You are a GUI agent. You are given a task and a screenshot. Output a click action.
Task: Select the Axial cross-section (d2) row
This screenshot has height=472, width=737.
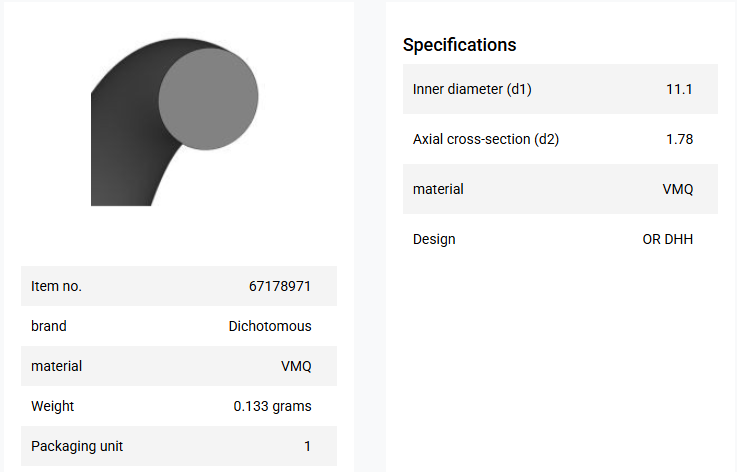[x=560, y=139]
